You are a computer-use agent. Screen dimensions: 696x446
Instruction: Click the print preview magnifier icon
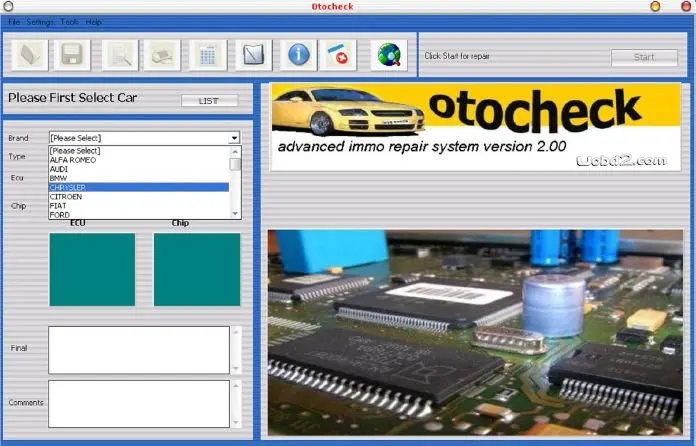[x=120, y=55]
